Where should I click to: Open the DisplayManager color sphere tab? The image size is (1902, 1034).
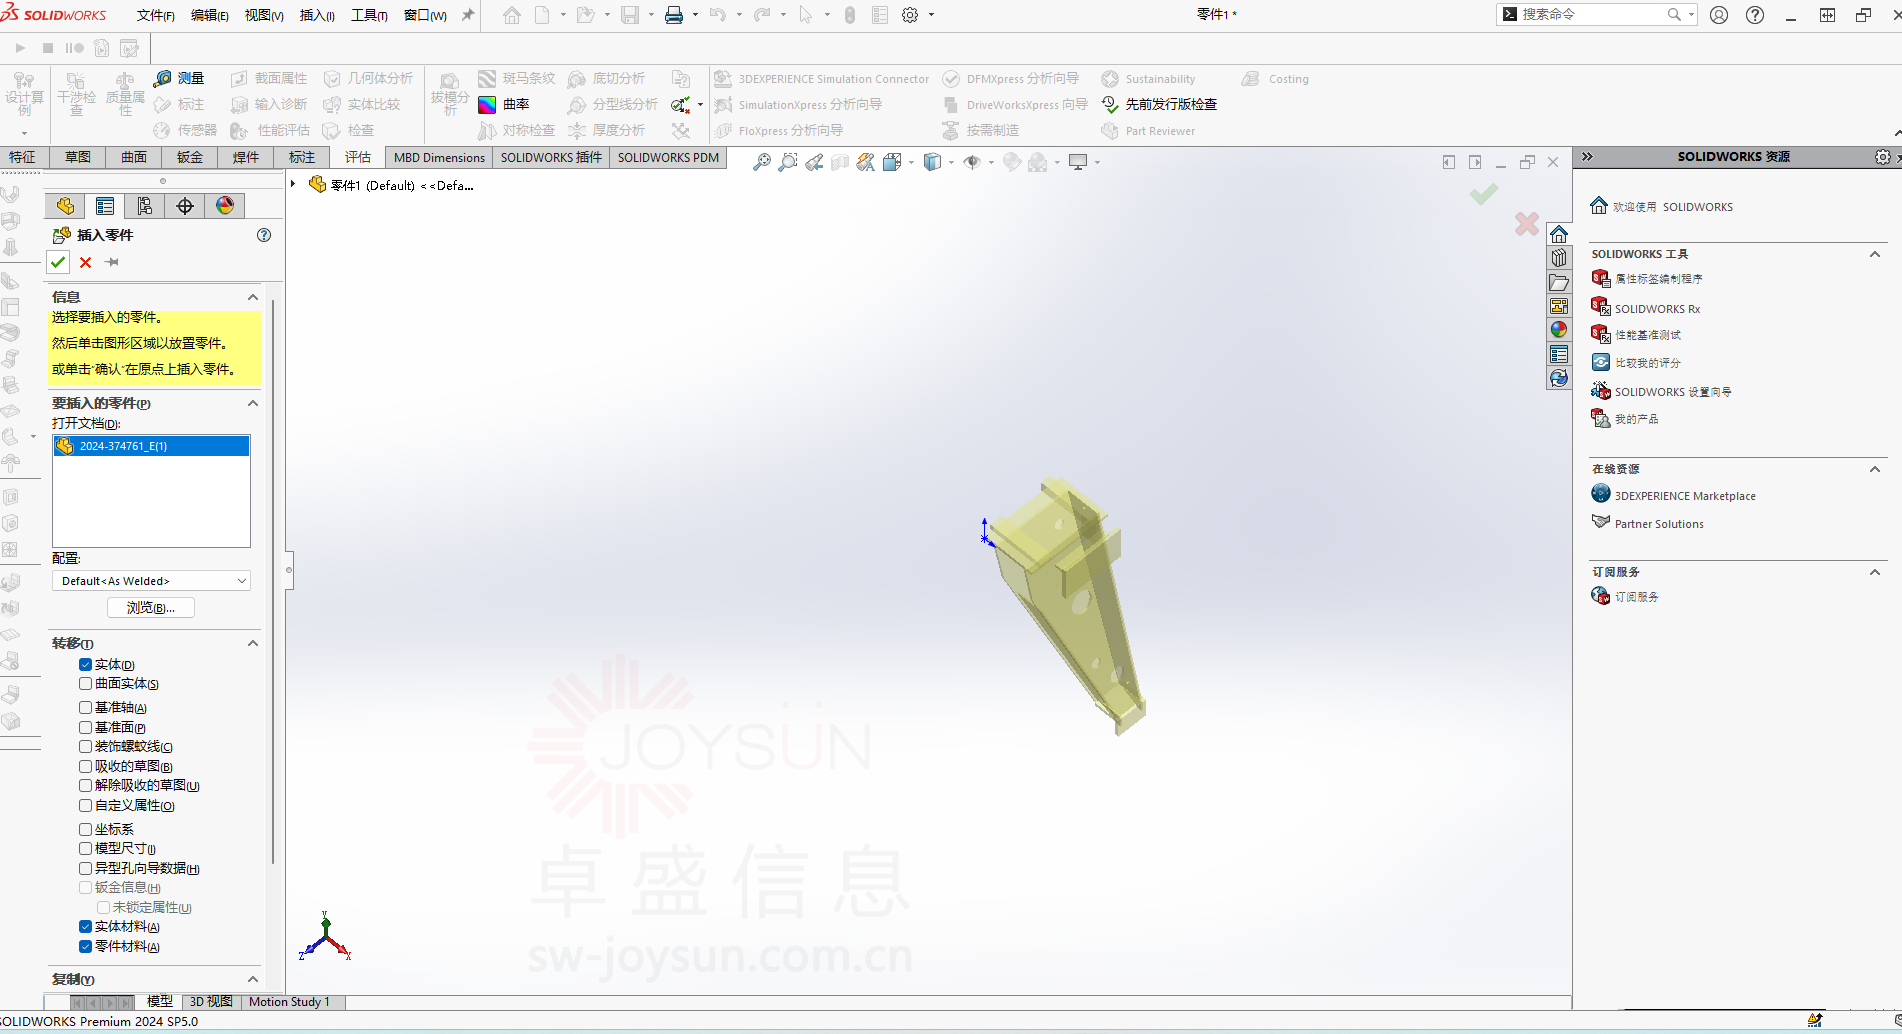point(225,206)
